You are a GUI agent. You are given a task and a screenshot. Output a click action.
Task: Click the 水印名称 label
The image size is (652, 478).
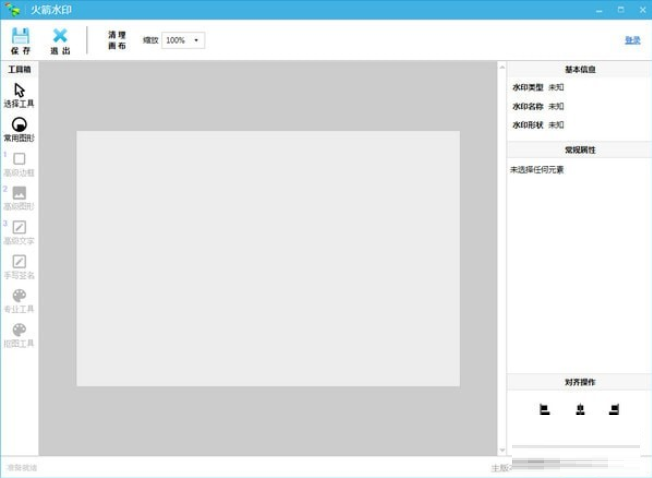(x=528, y=106)
